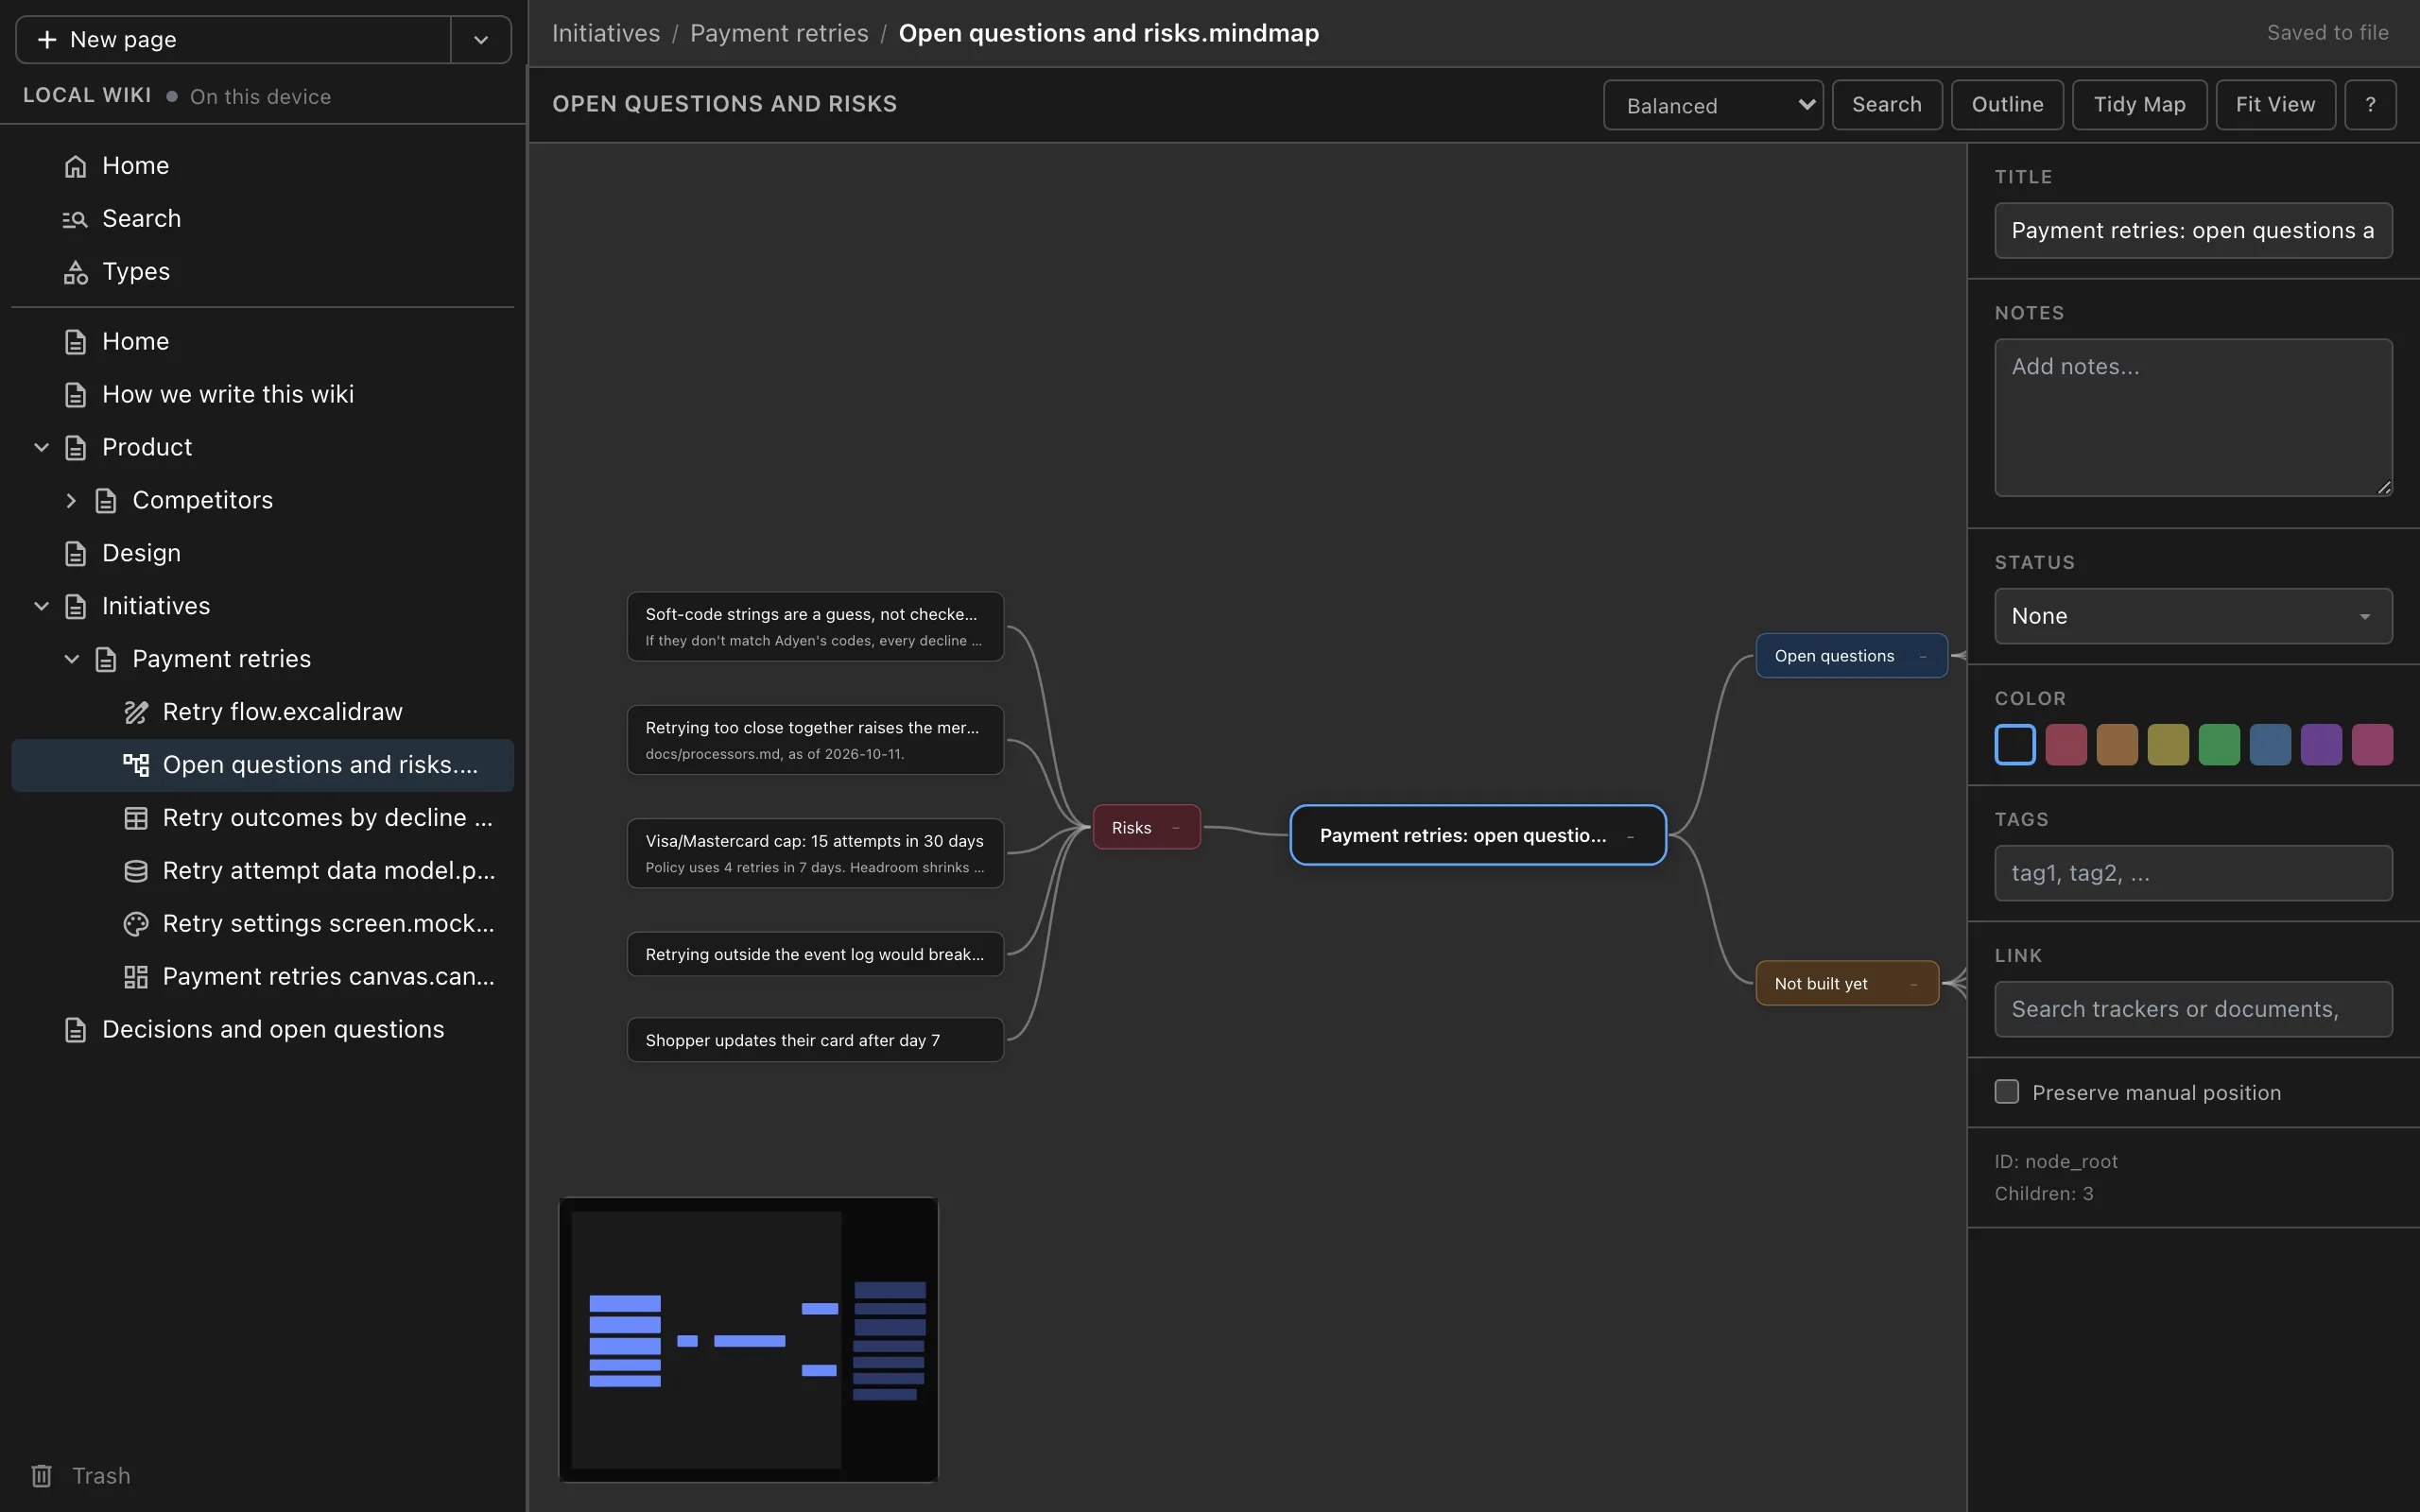Viewport: 2420px width, 1512px height.
Task: Click document icon beside Initiatives page
Action: coord(75,607)
